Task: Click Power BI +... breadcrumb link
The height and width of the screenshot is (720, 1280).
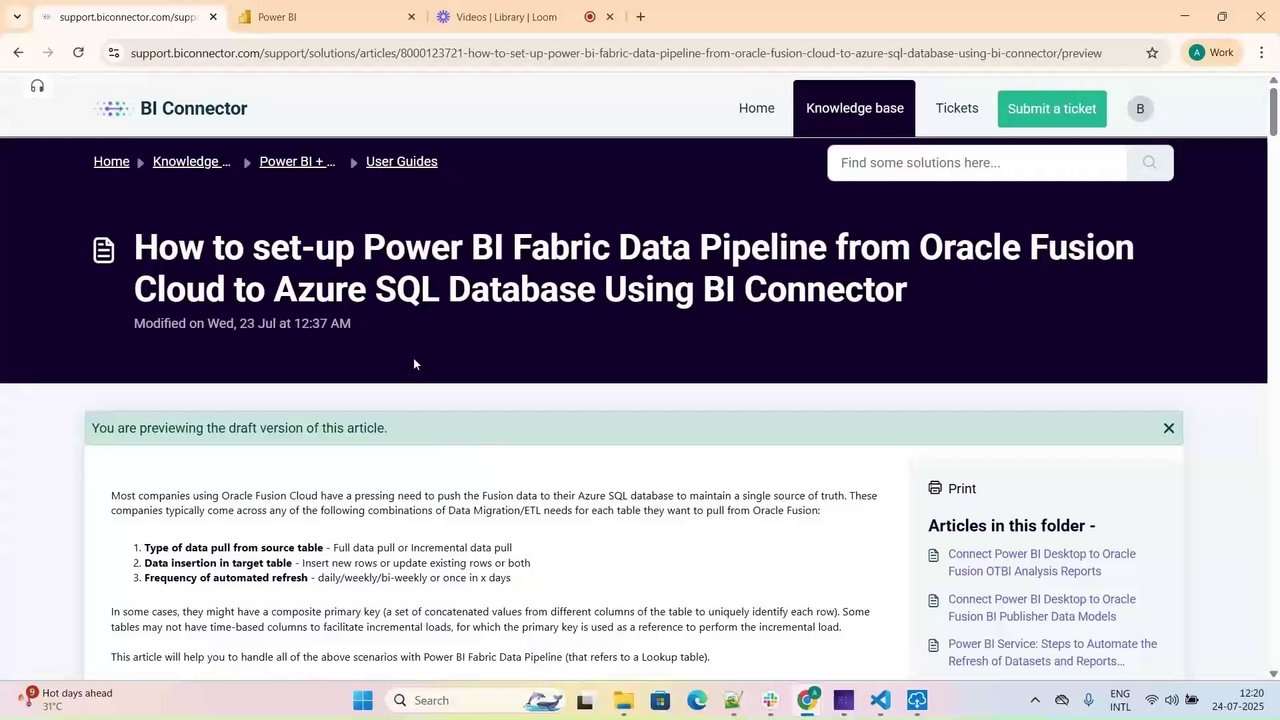Action: pyautogui.click(x=297, y=162)
